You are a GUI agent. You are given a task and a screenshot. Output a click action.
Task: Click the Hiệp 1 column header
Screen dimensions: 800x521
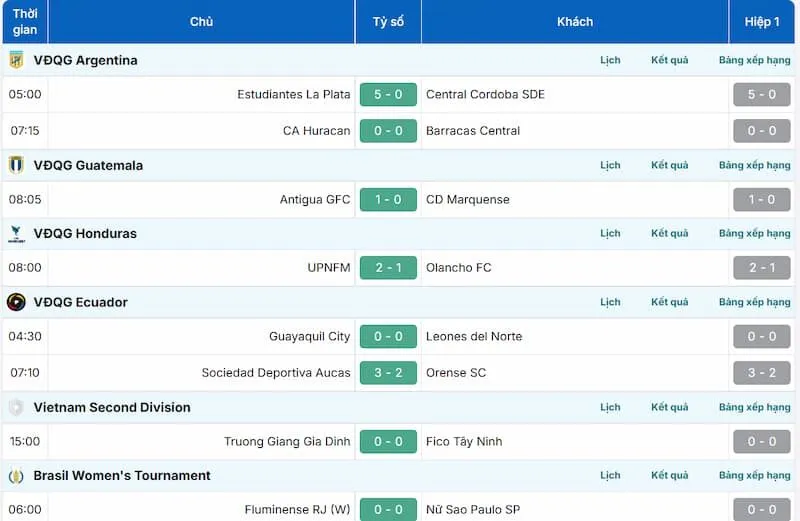[762, 22]
